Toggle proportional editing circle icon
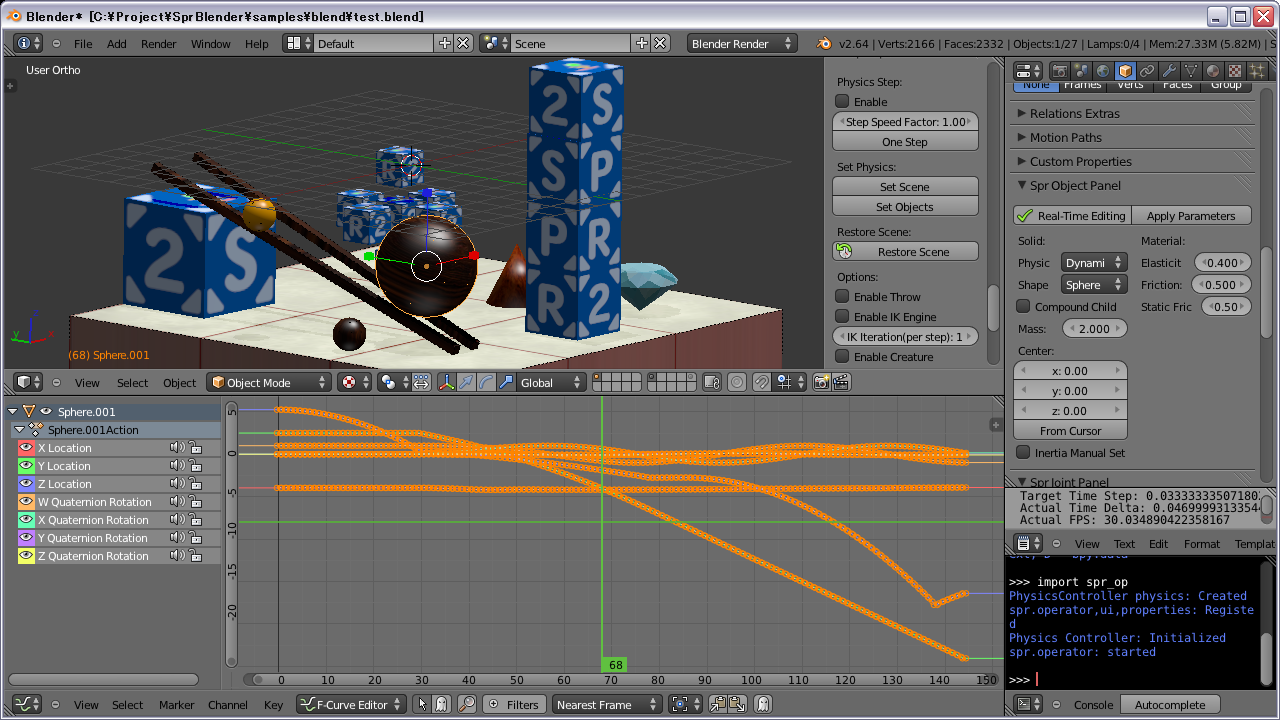 tap(737, 382)
